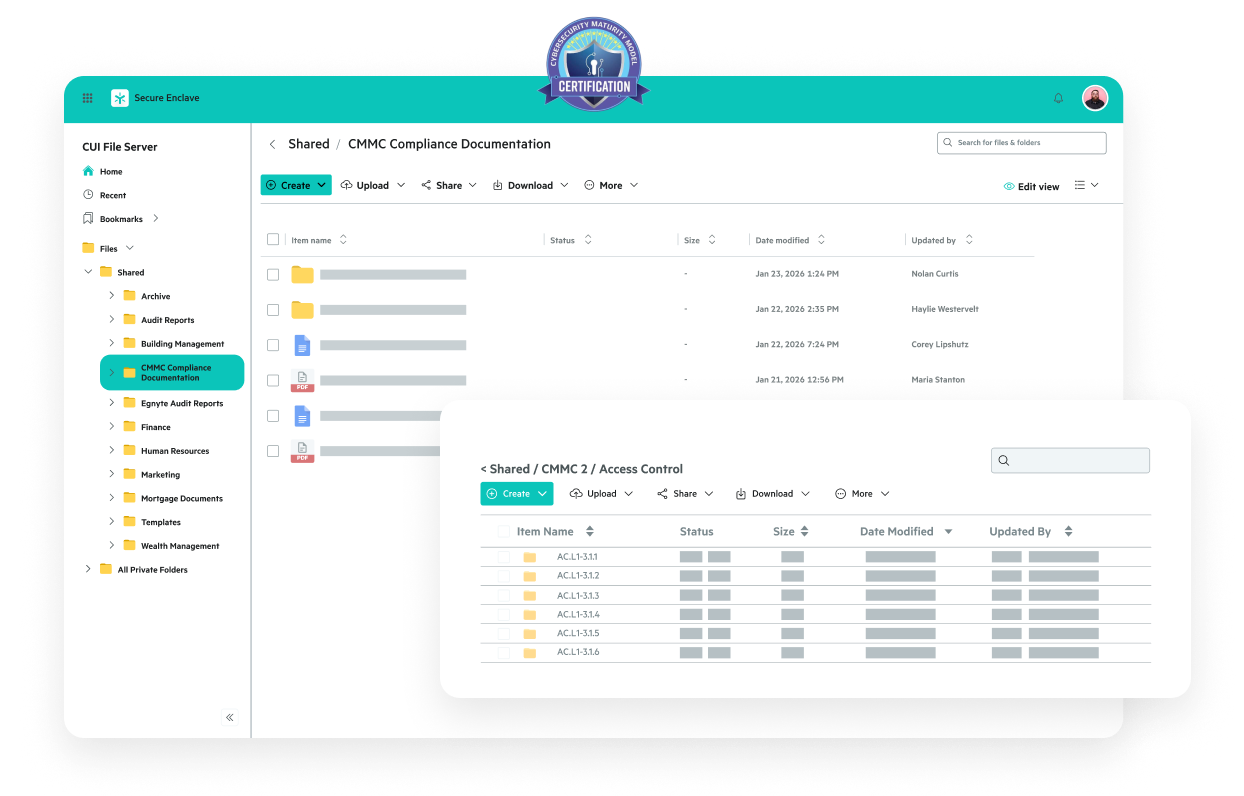The width and height of the screenshot is (1244, 796).
Task: Open the Mortgage Documents folder
Action: (173, 498)
